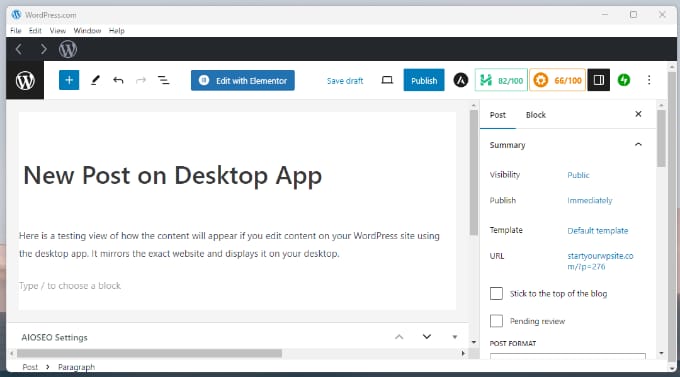Open the Astra settings circular icon
This screenshot has height=377, width=680.
coord(461,80)
